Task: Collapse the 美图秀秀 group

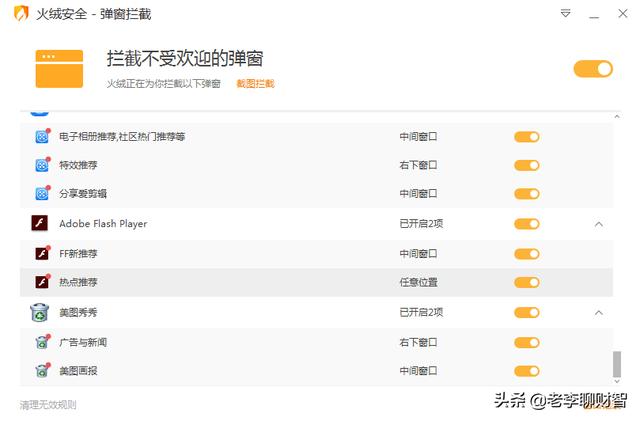Action: 599,313
